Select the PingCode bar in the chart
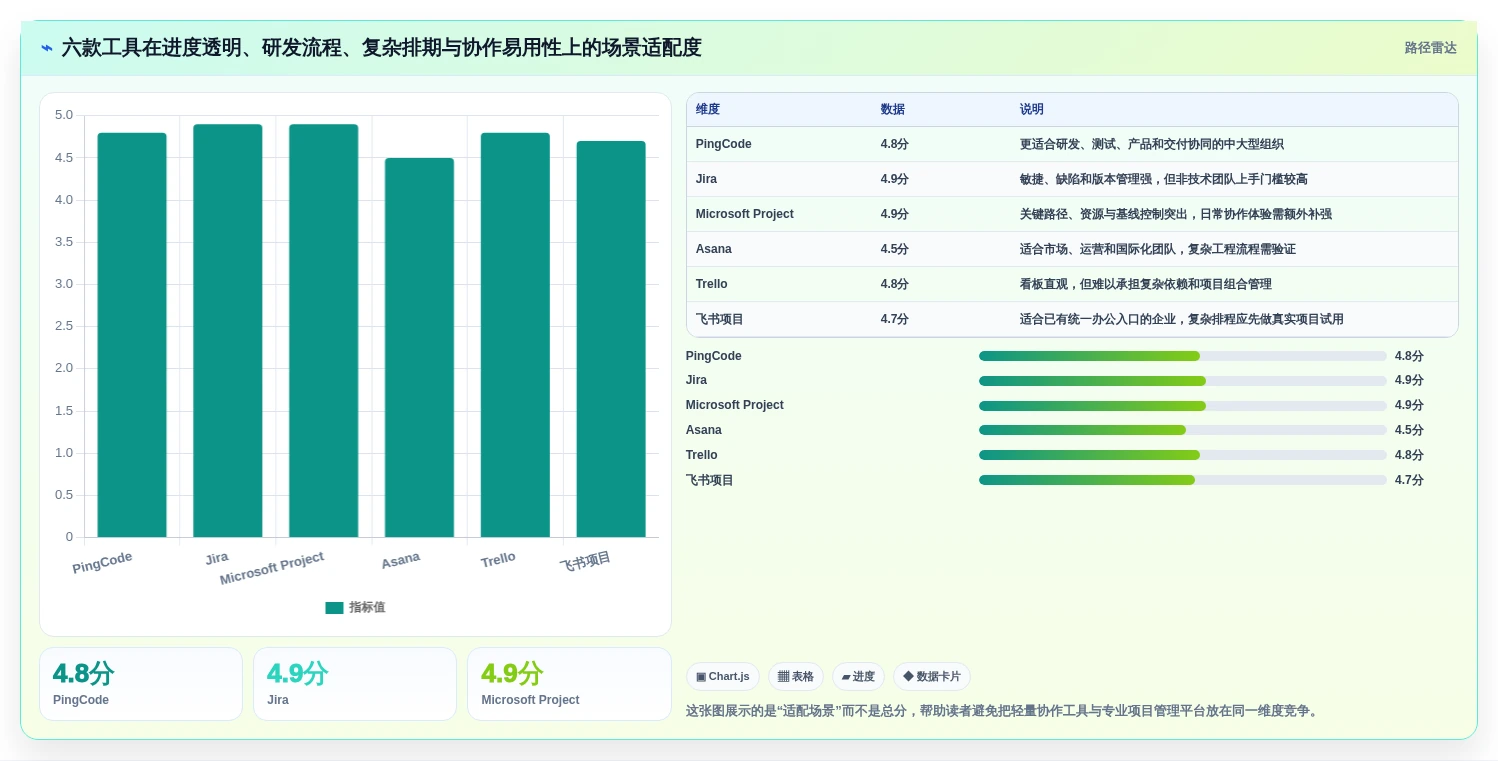This screenshot has height=761, width=1498. coord(132,335)
